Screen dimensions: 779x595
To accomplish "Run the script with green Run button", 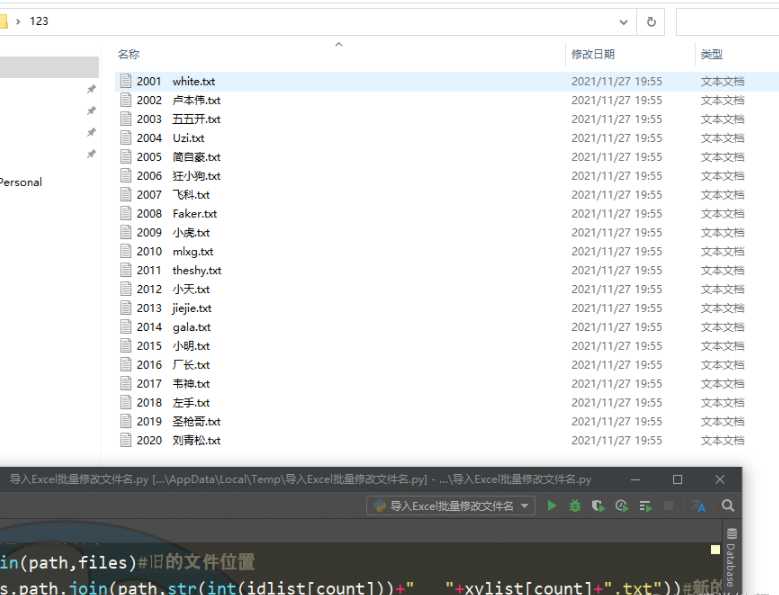I will pyautogui.click(x=551, y=506).
